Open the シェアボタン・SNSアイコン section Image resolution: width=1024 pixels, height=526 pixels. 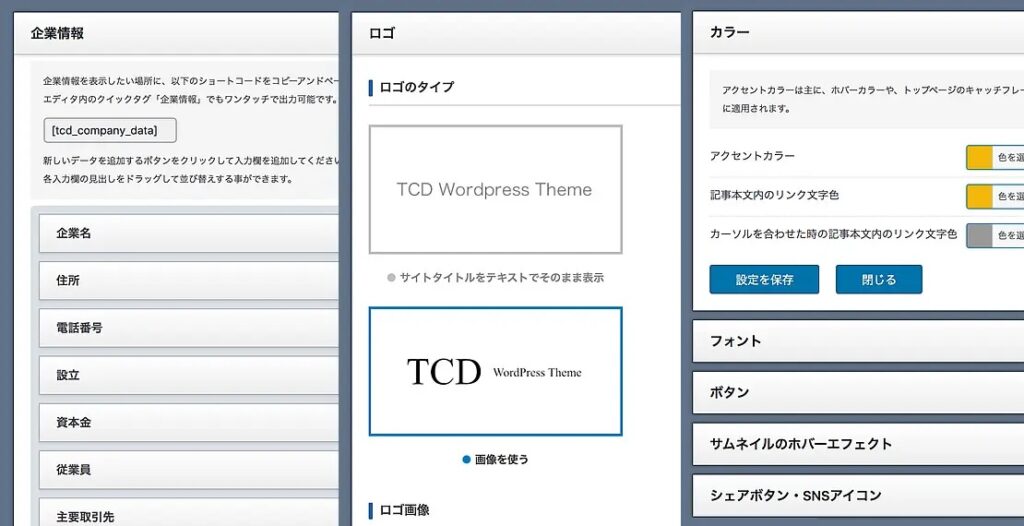(858, 495)
